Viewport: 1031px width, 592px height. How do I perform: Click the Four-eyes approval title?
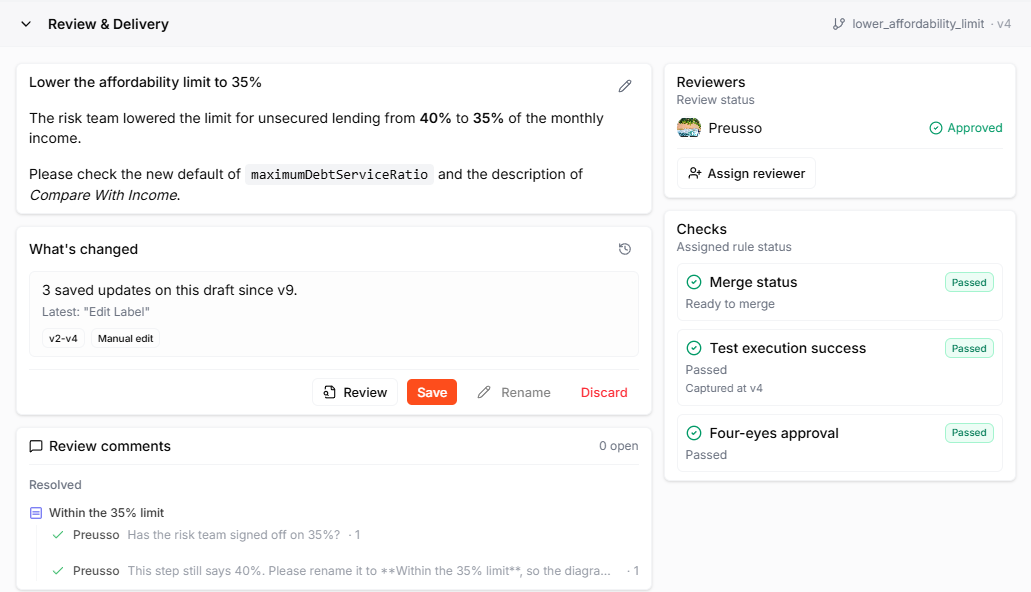[774, 433]
